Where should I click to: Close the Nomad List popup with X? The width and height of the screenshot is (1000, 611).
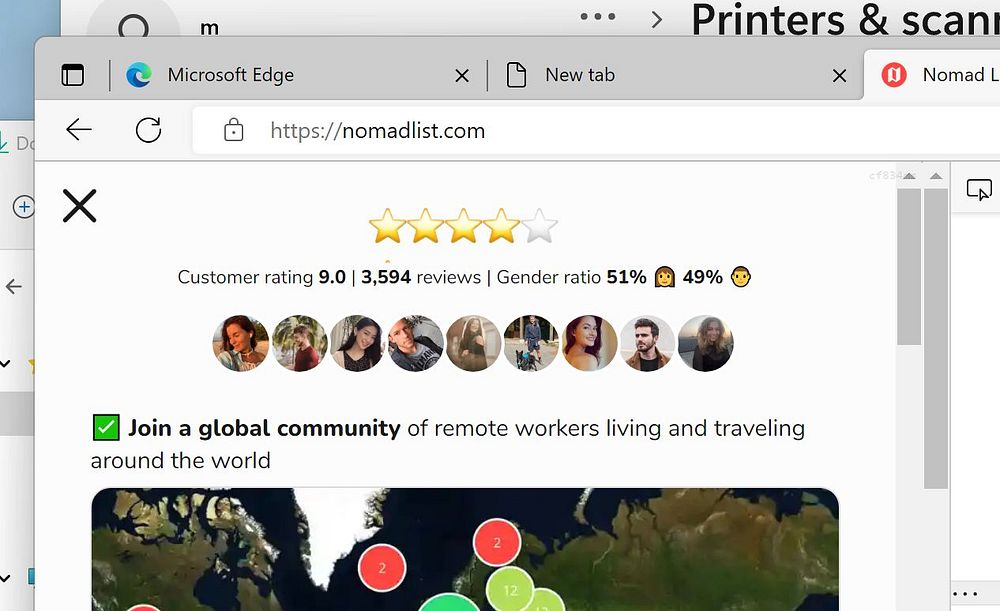80,205
